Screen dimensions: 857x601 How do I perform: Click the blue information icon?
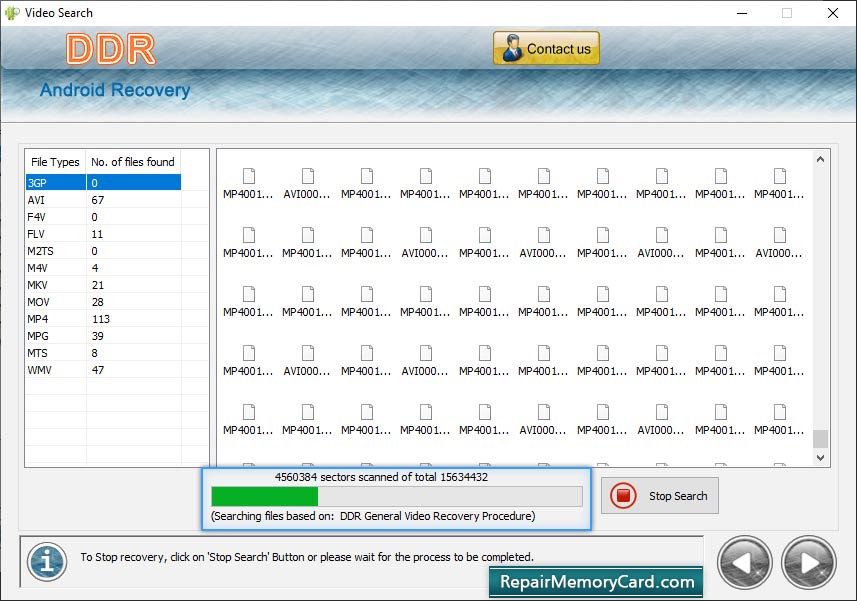[x=47, y=561]
